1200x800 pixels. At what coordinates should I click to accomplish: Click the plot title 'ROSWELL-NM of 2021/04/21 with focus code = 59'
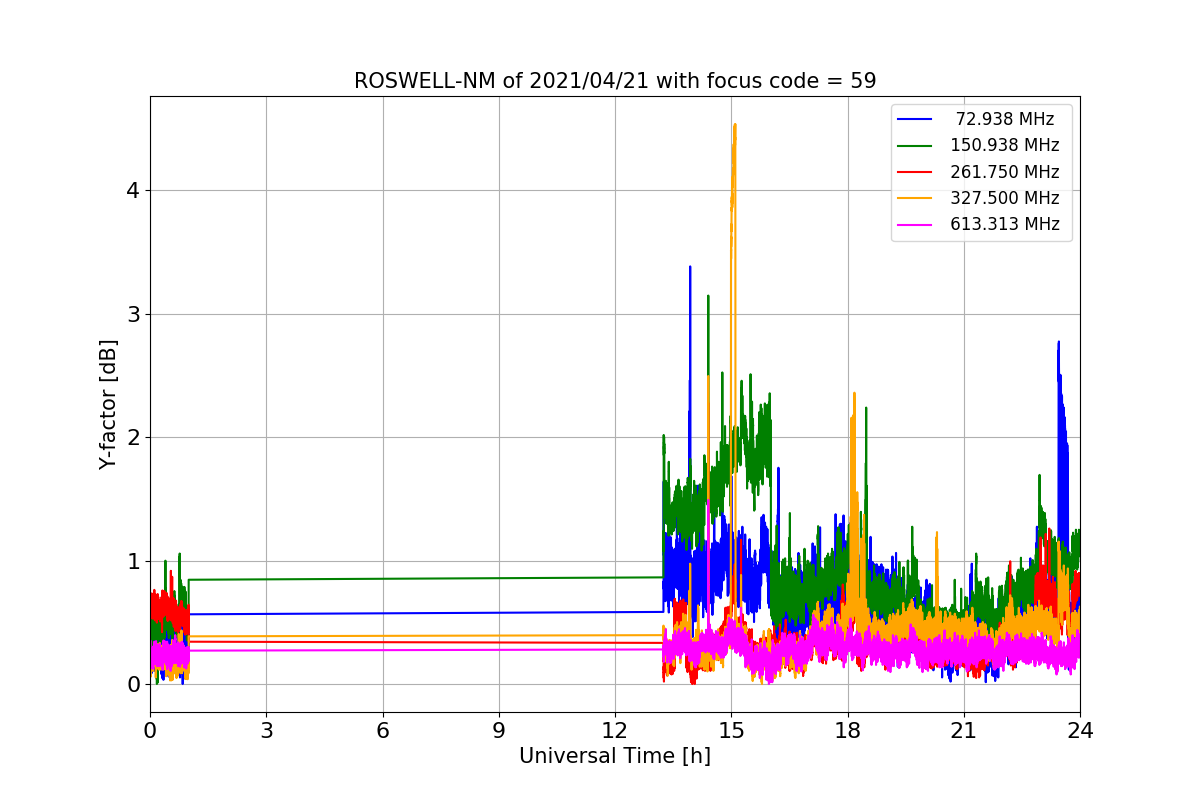click(x=615, y=81)
